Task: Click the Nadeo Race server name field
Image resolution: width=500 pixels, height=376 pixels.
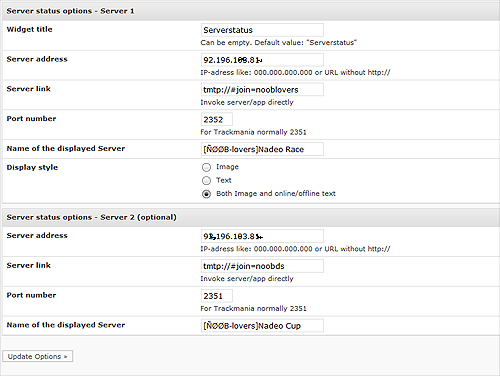Action: 262,149
